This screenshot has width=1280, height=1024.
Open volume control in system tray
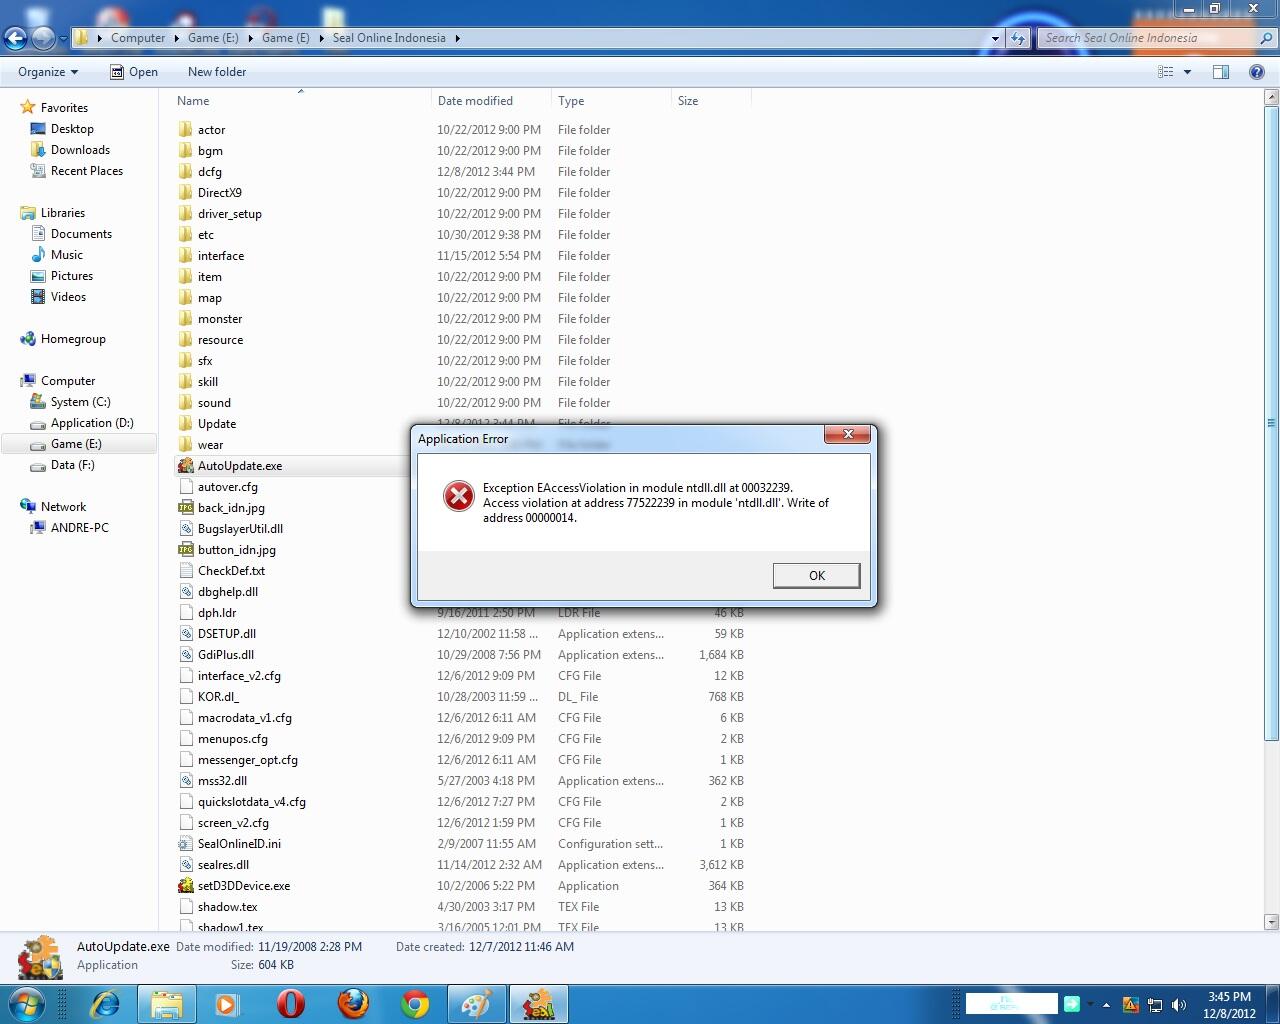pyautogui.click(x=1179, y=1005)
